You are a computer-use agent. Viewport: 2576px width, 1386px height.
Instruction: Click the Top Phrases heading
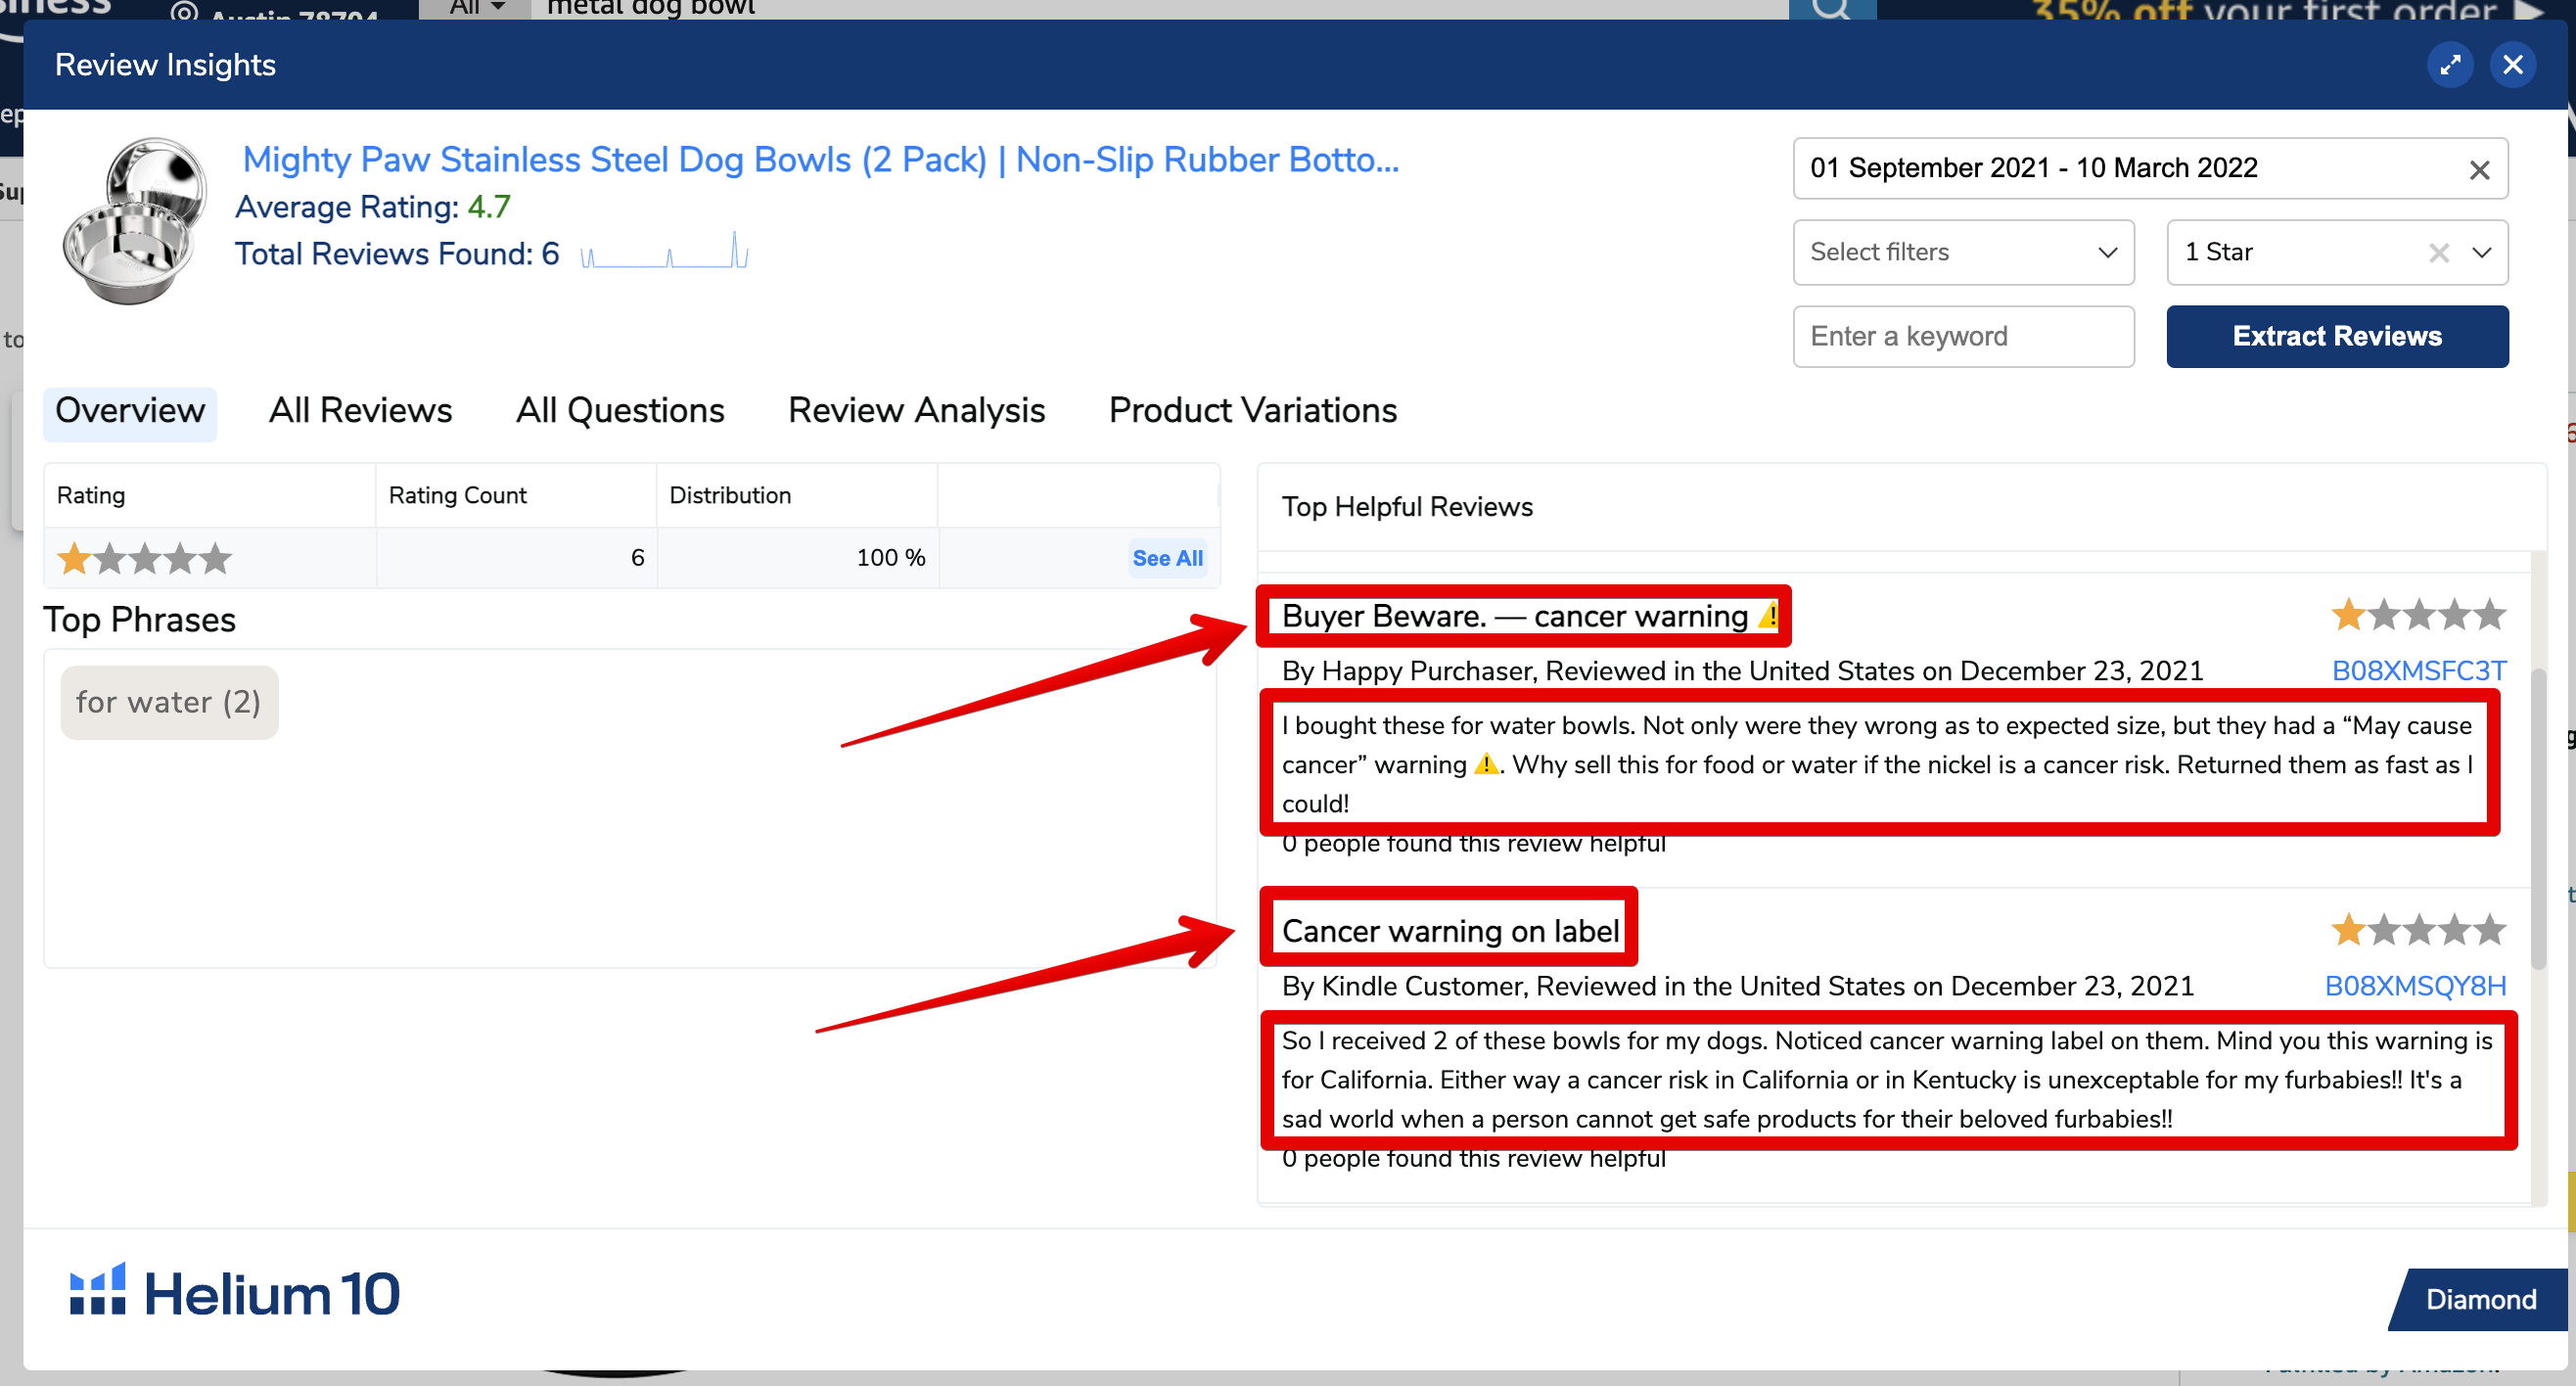[140, 620]
